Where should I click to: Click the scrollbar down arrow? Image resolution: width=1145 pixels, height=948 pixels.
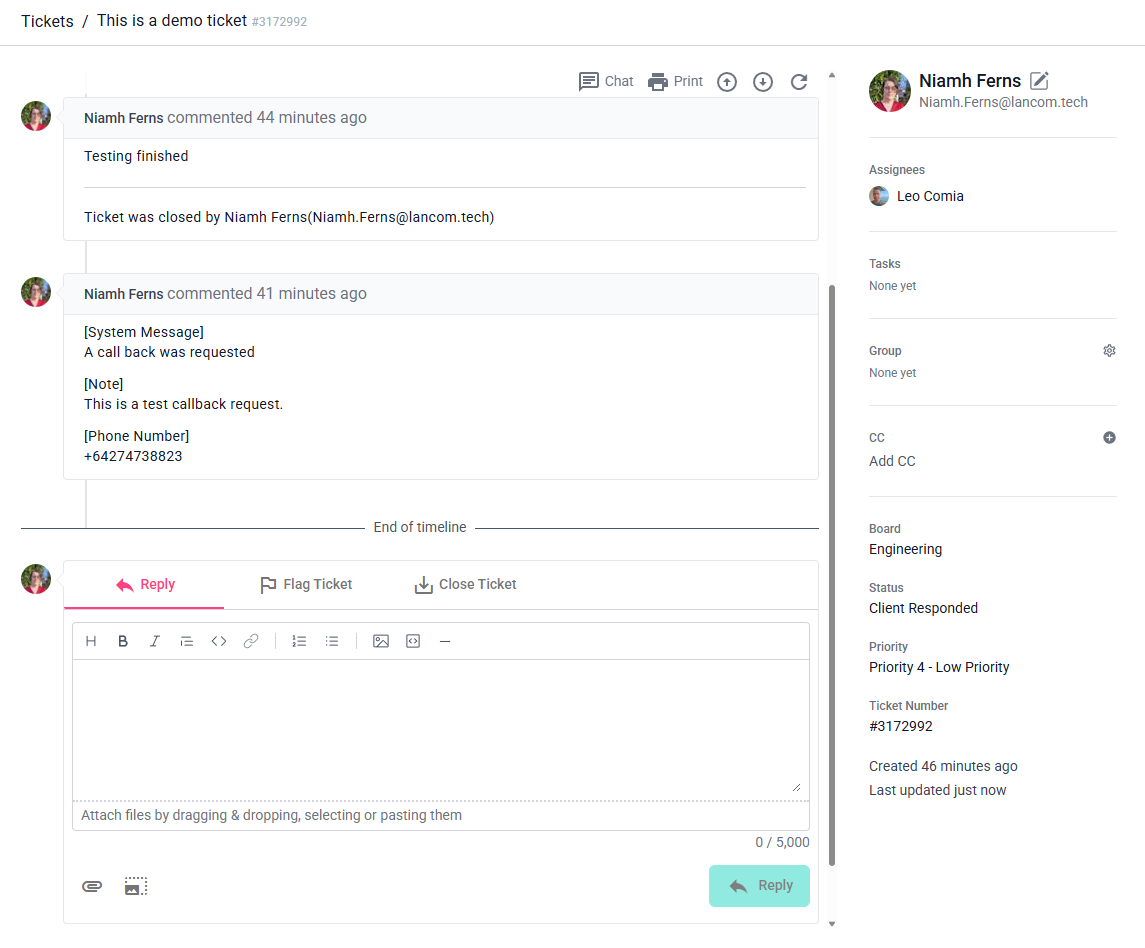coord(832,924)
